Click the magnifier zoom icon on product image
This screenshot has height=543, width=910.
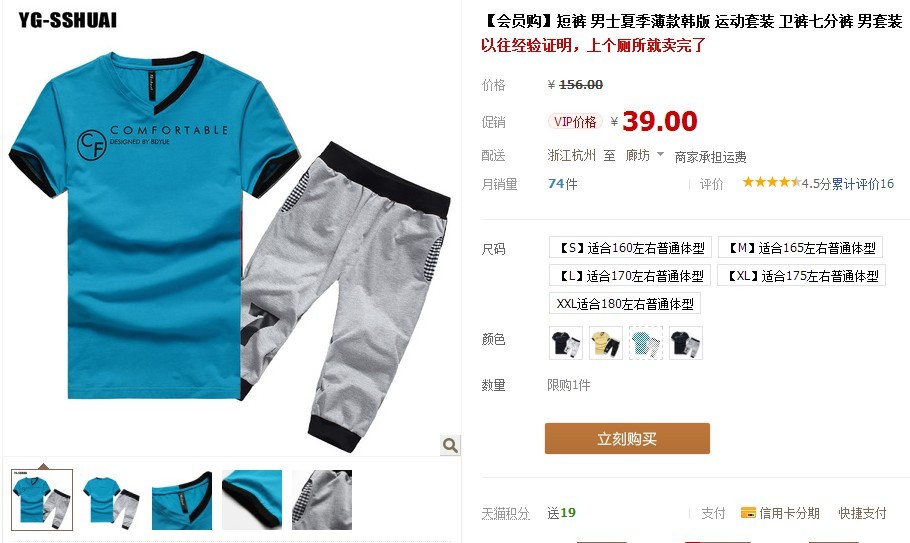click(x=450, y=445)
